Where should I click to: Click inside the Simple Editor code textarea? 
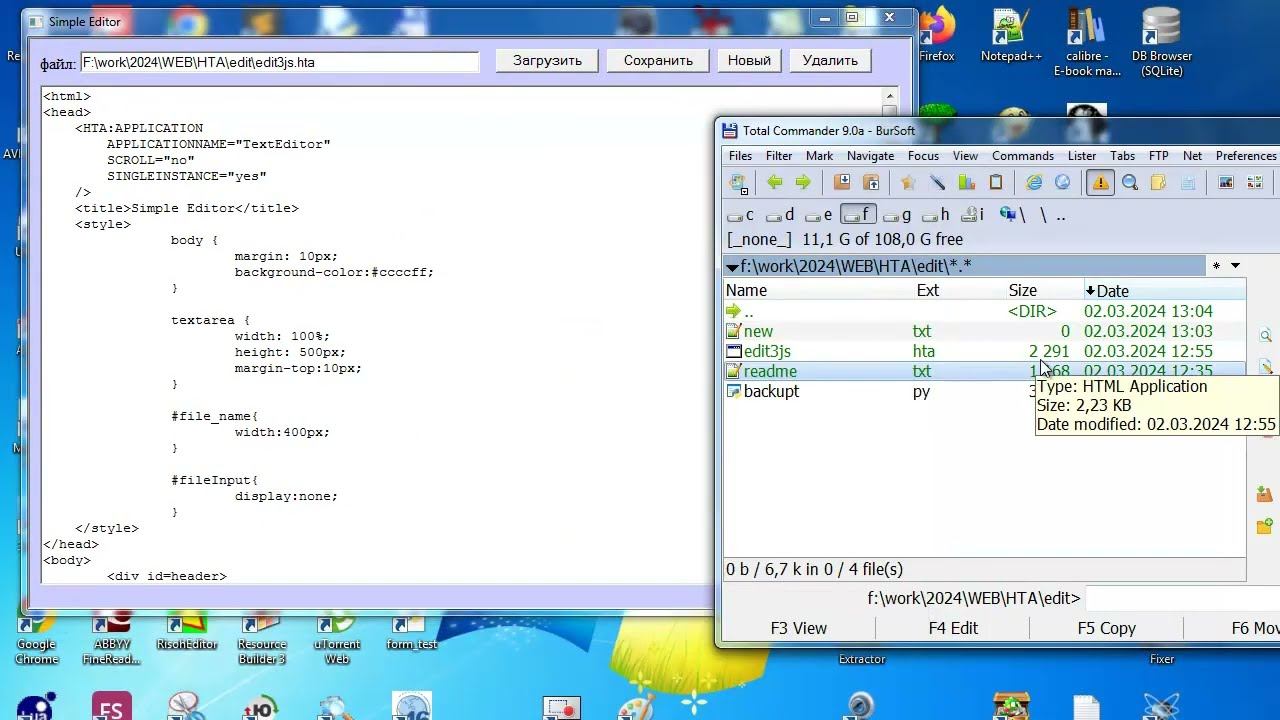(x=460, y=335)
